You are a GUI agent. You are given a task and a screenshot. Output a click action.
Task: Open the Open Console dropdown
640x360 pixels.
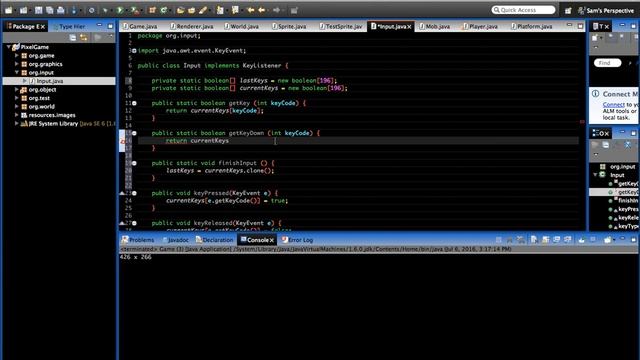(x=609, y=240)
